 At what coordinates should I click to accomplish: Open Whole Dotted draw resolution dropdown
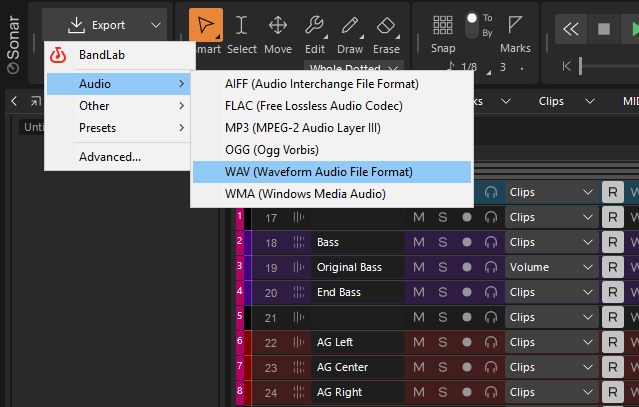pos(354,66)
